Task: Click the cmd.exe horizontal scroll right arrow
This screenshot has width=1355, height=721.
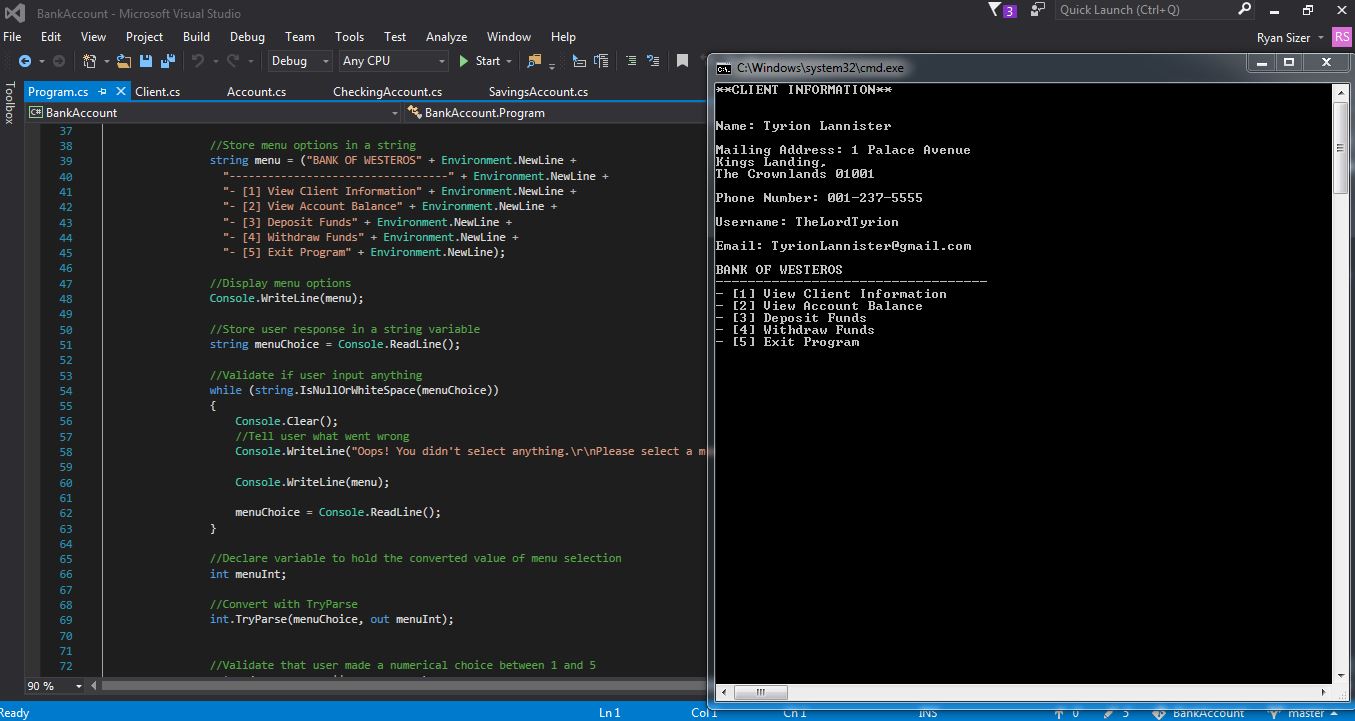Action: coord(1325,692)
